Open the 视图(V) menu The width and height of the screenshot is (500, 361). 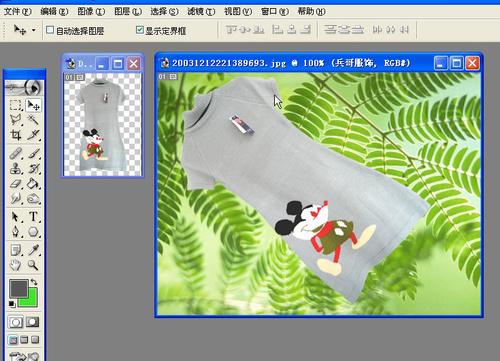(x=238, y=12)
